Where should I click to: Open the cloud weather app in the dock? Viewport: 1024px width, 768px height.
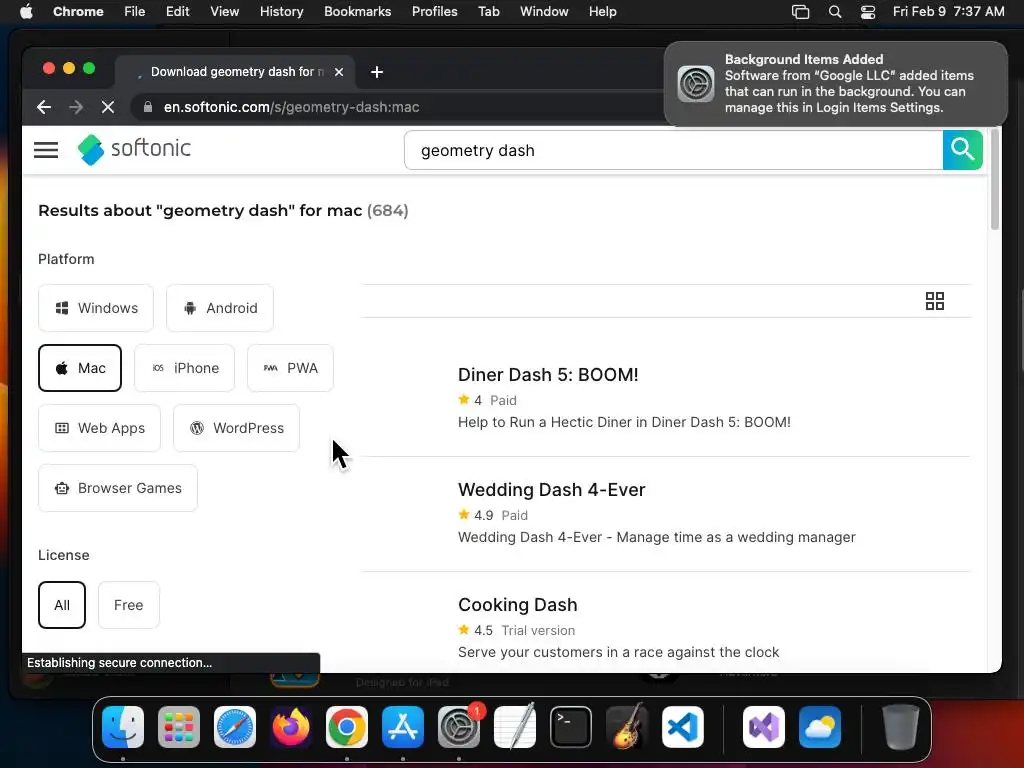[820, 727]
